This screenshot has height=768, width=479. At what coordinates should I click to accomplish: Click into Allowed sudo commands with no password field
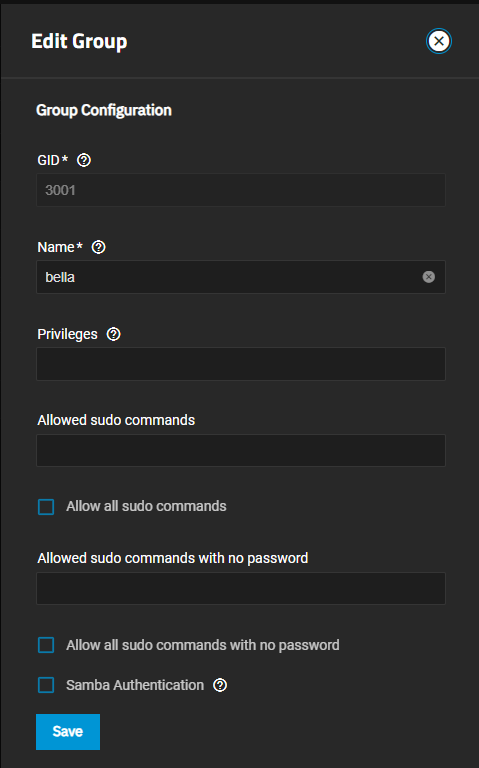[x=241, y=588]
